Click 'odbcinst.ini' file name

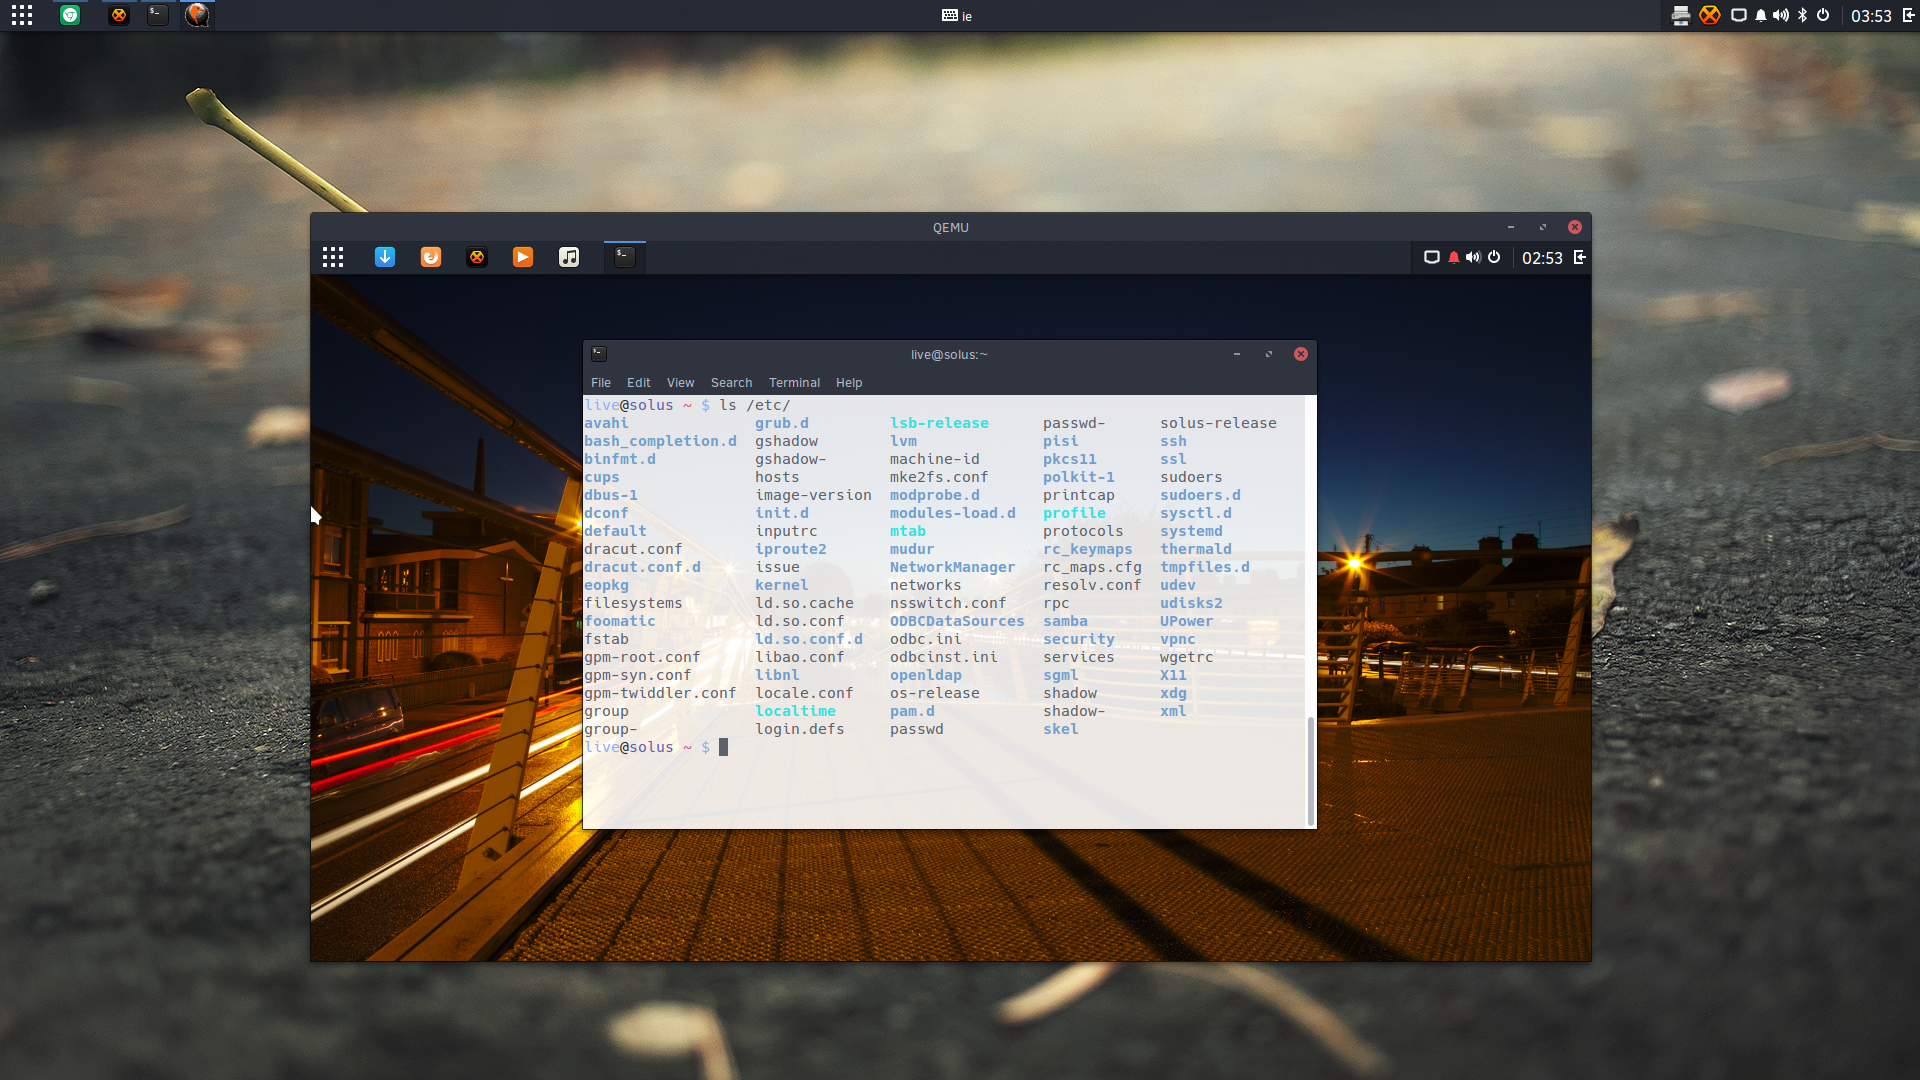[x=944, y=657]
